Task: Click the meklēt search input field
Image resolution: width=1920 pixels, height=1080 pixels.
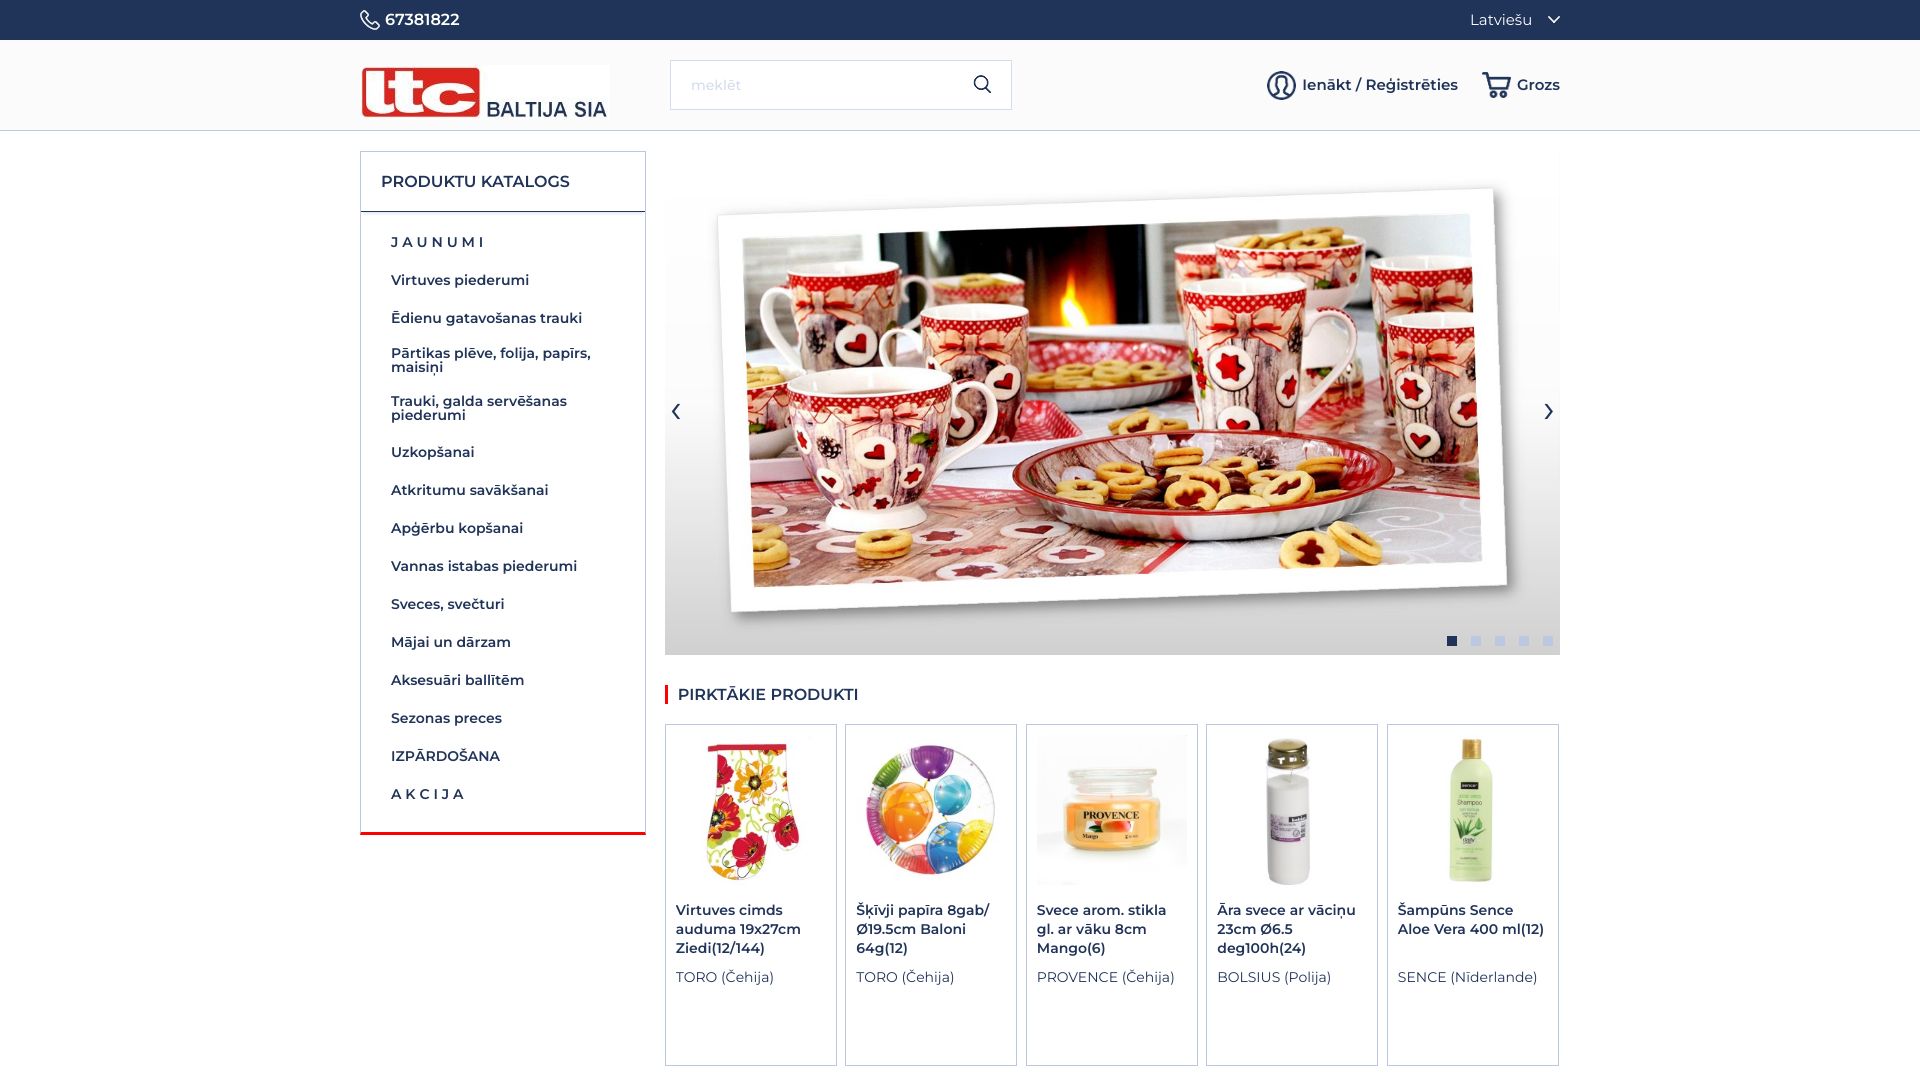Action: pyautogui.click(x=815, y=85)
